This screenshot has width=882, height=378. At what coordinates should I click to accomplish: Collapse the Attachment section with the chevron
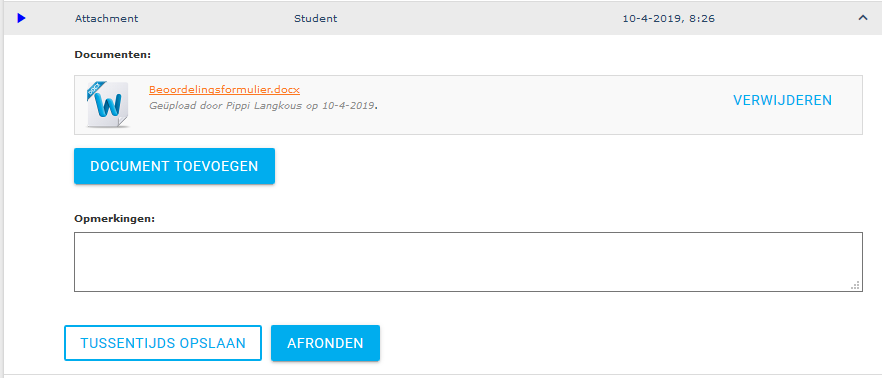pyautogui.click(x=863, y=18)
